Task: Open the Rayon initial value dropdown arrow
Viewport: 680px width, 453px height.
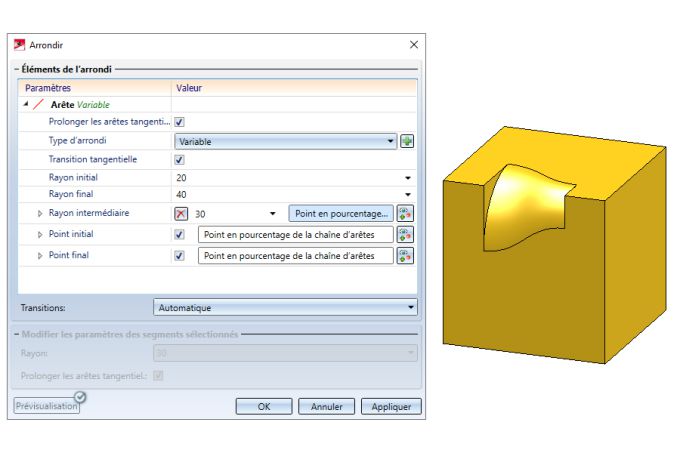Action: 409,177
